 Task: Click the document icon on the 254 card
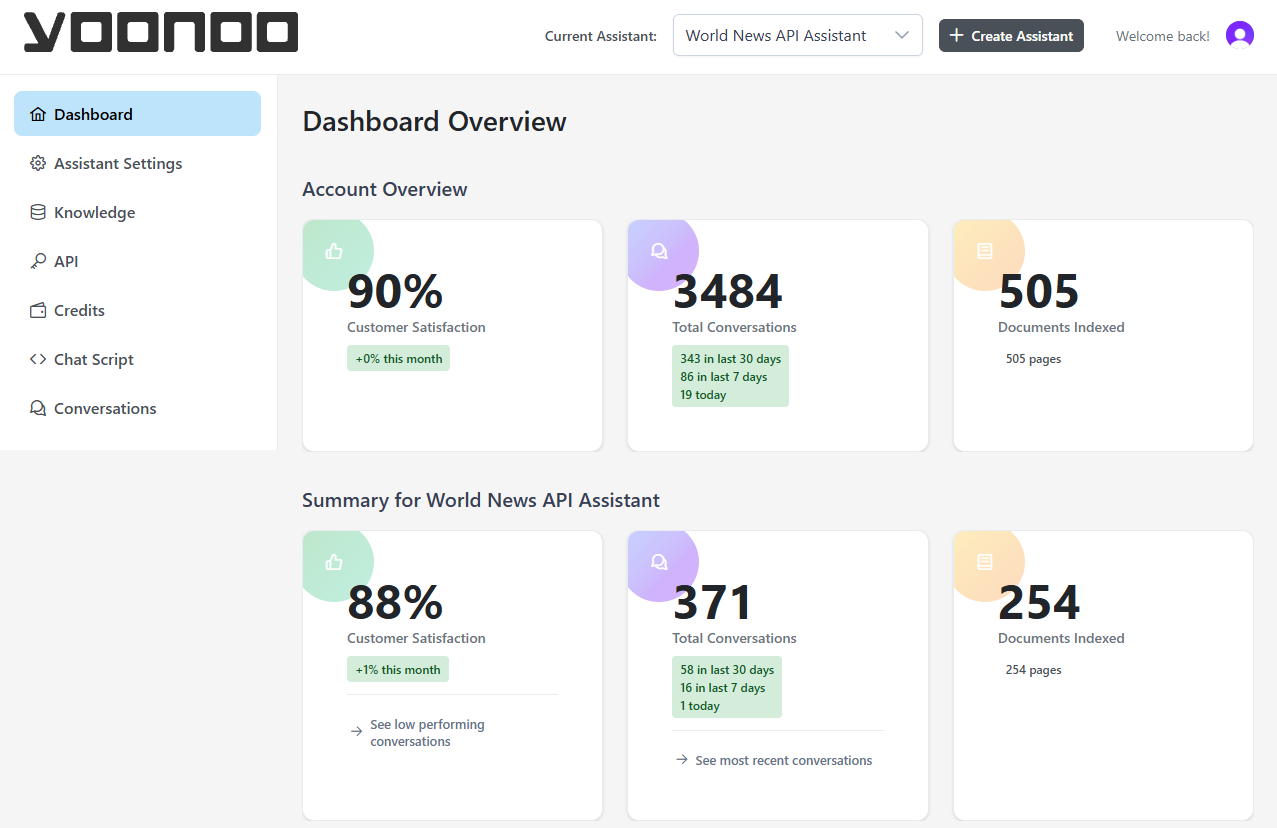[984, 562]
